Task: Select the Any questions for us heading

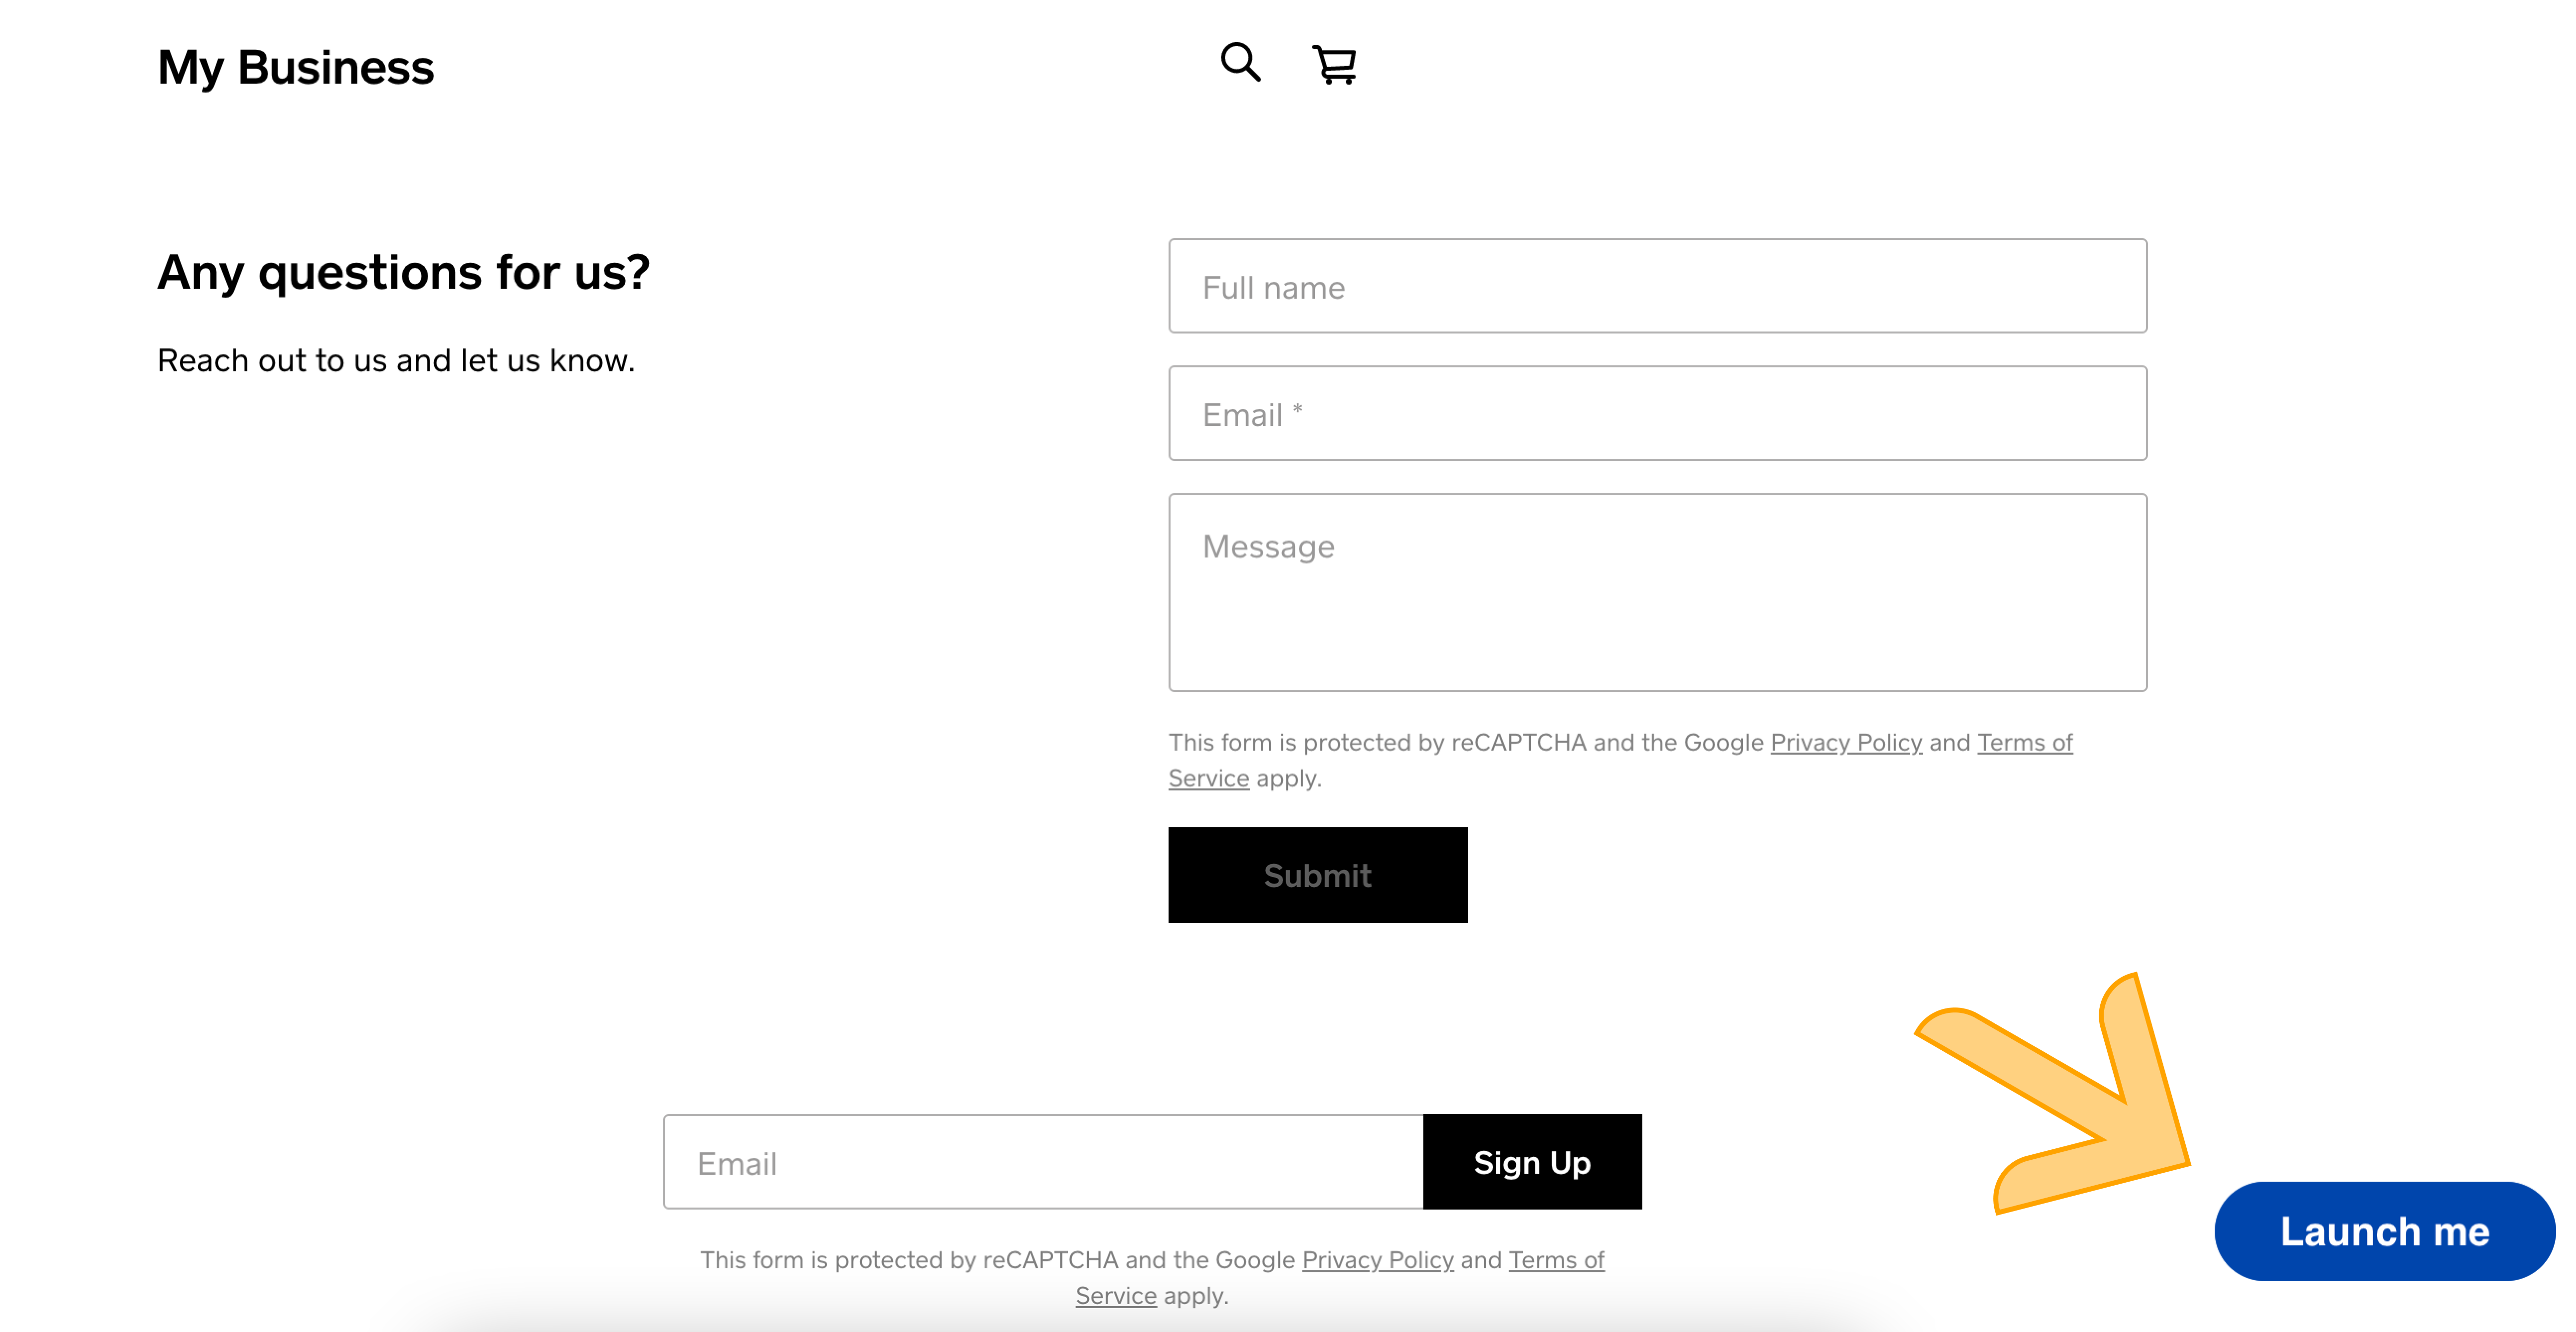Action: pos(403,272)
